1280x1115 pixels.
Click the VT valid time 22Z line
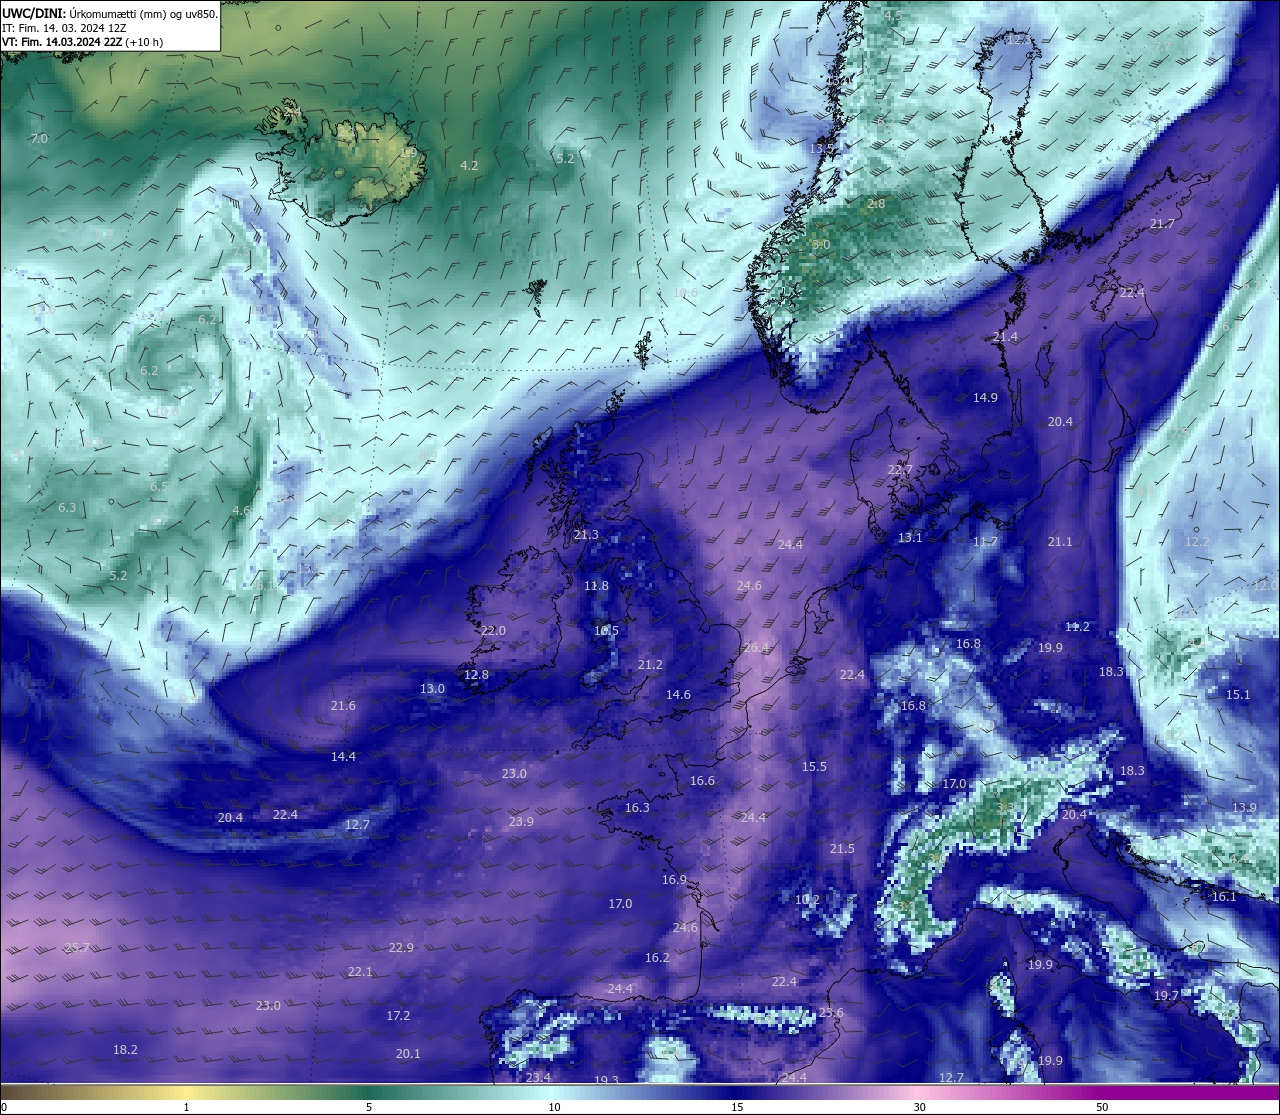[x=82, y=43]
